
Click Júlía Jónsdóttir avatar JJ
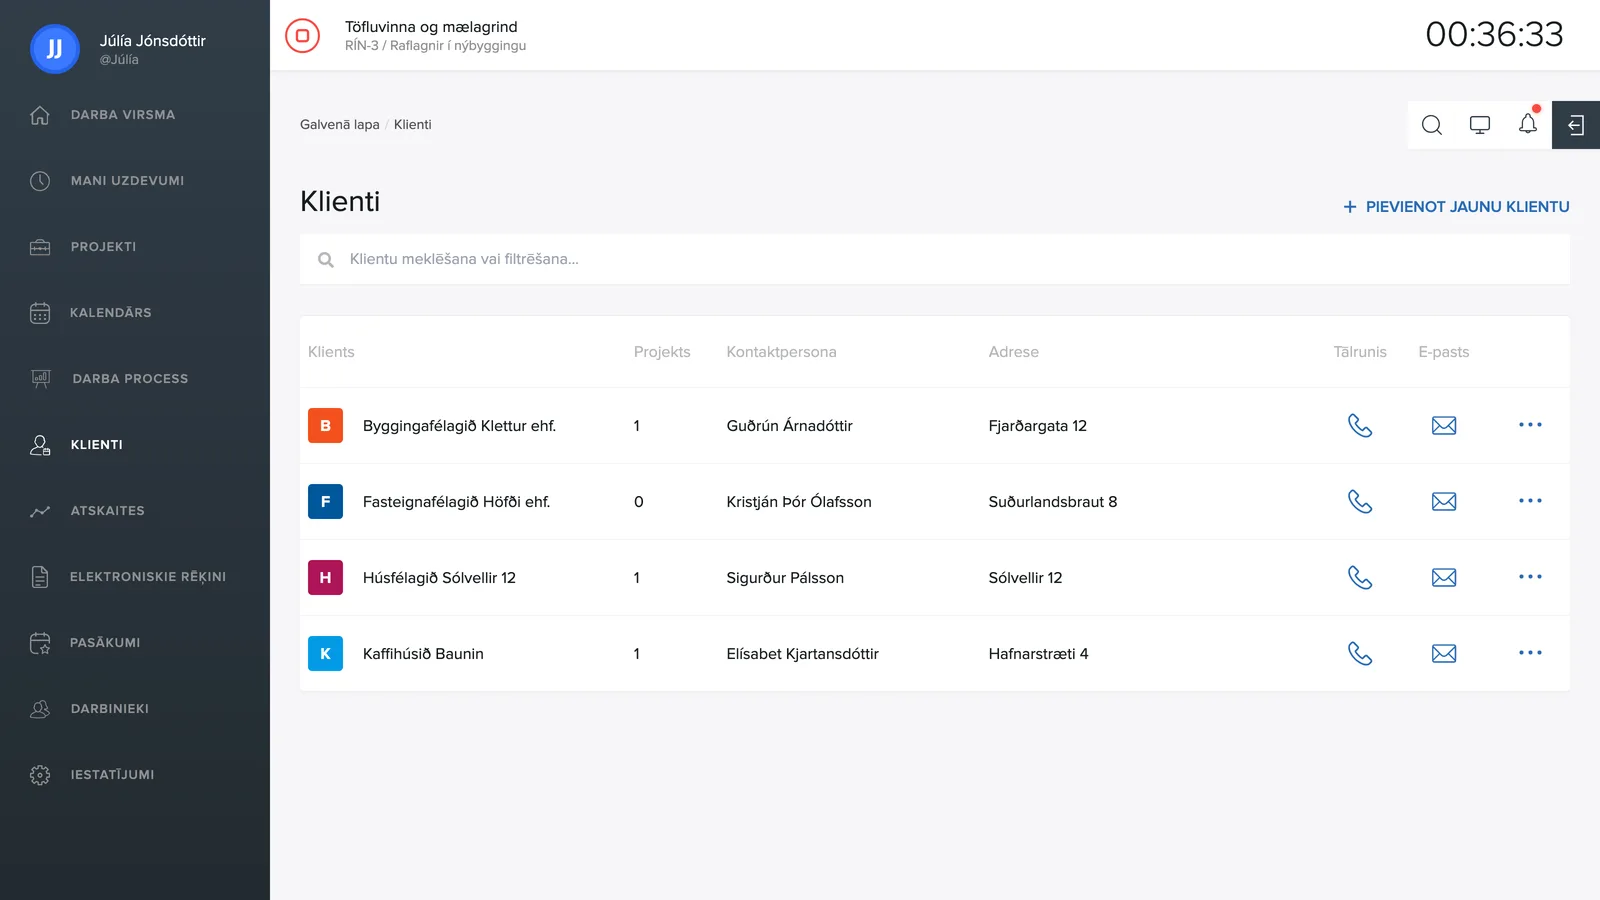[55, 49]
